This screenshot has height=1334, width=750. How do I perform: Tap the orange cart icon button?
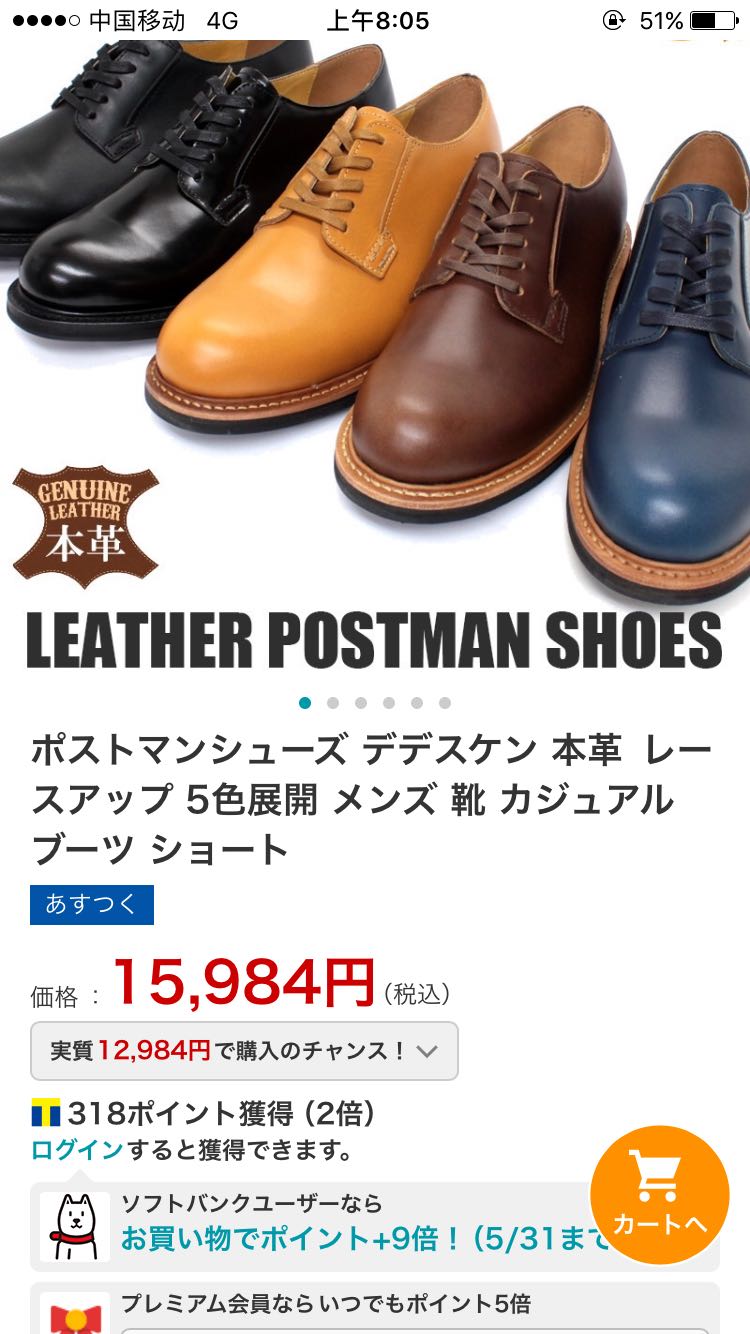(x=659, y=1195)
